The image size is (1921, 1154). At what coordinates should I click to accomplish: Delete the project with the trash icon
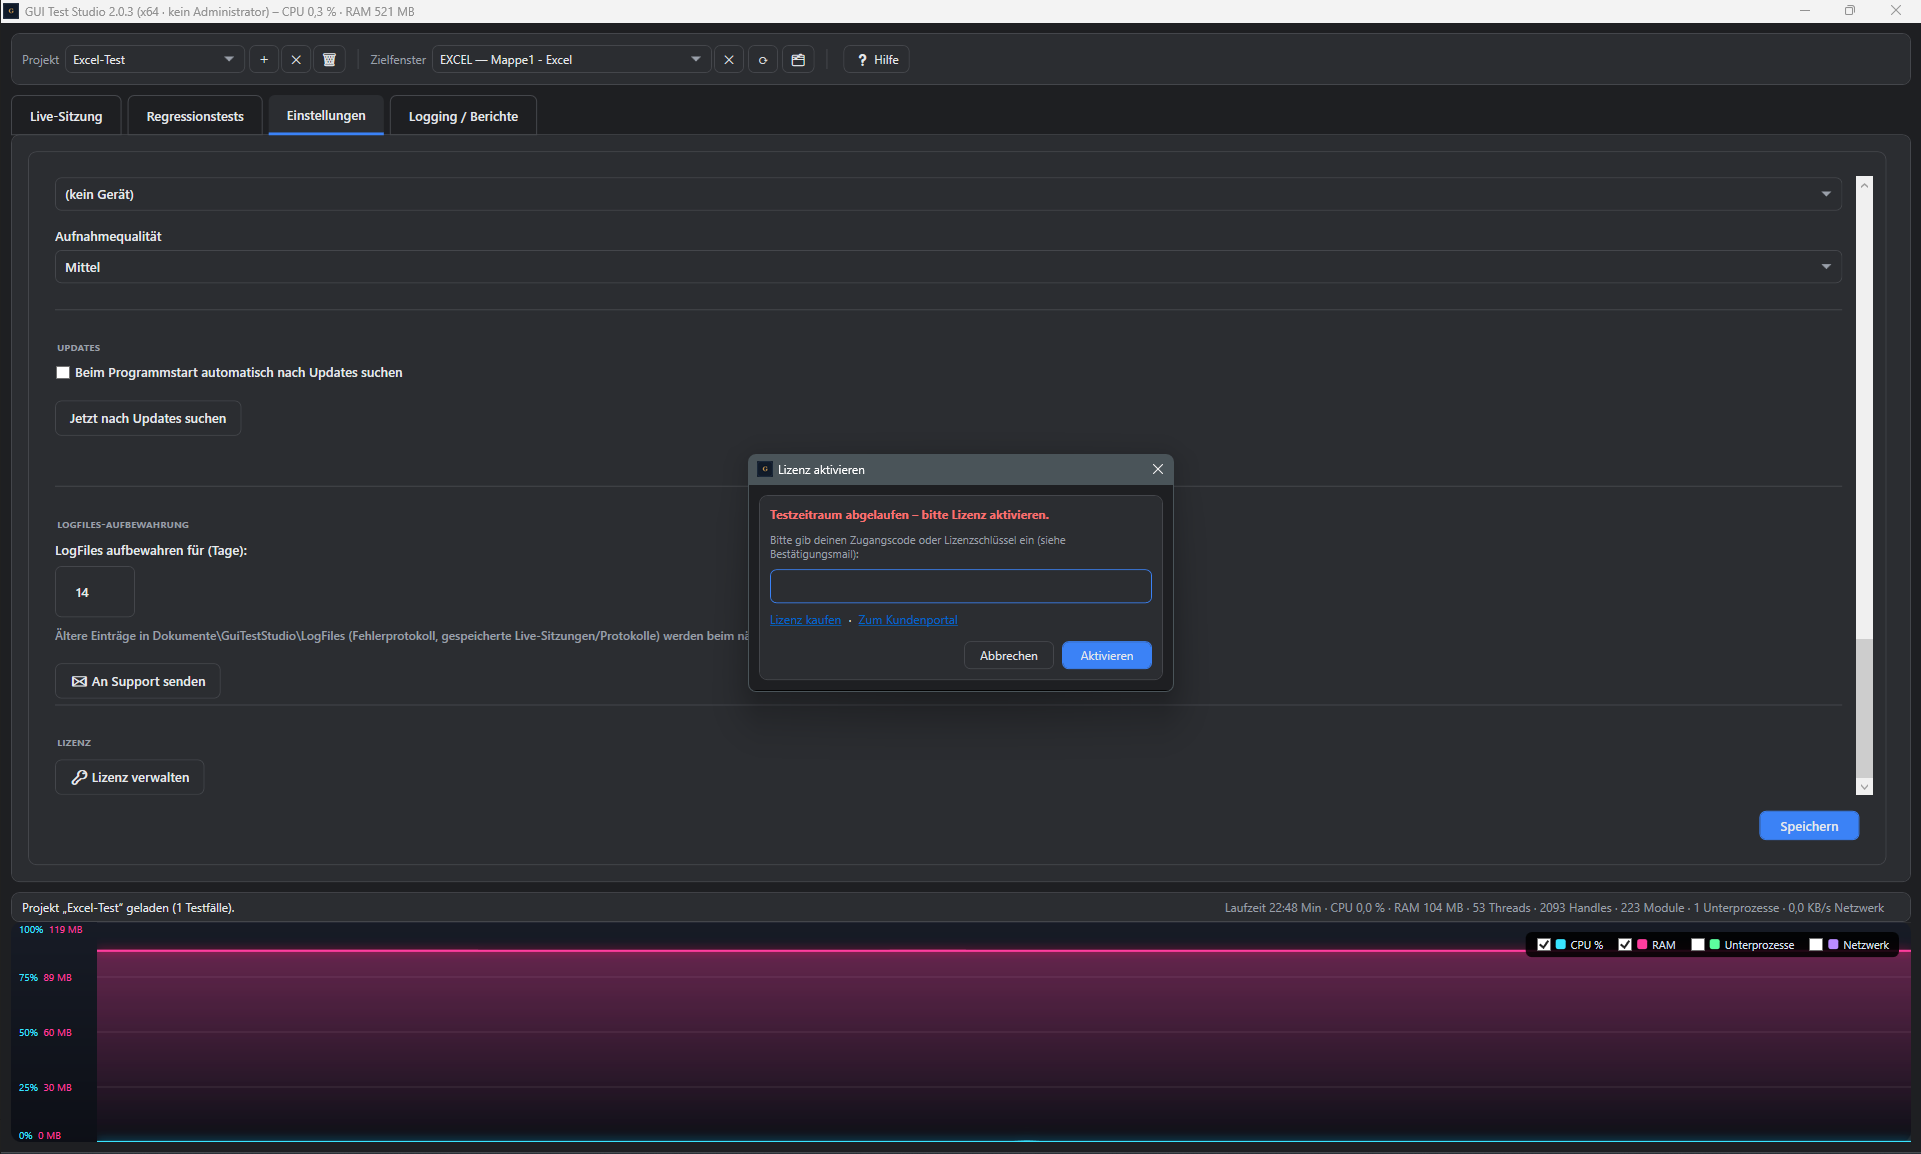329,60
